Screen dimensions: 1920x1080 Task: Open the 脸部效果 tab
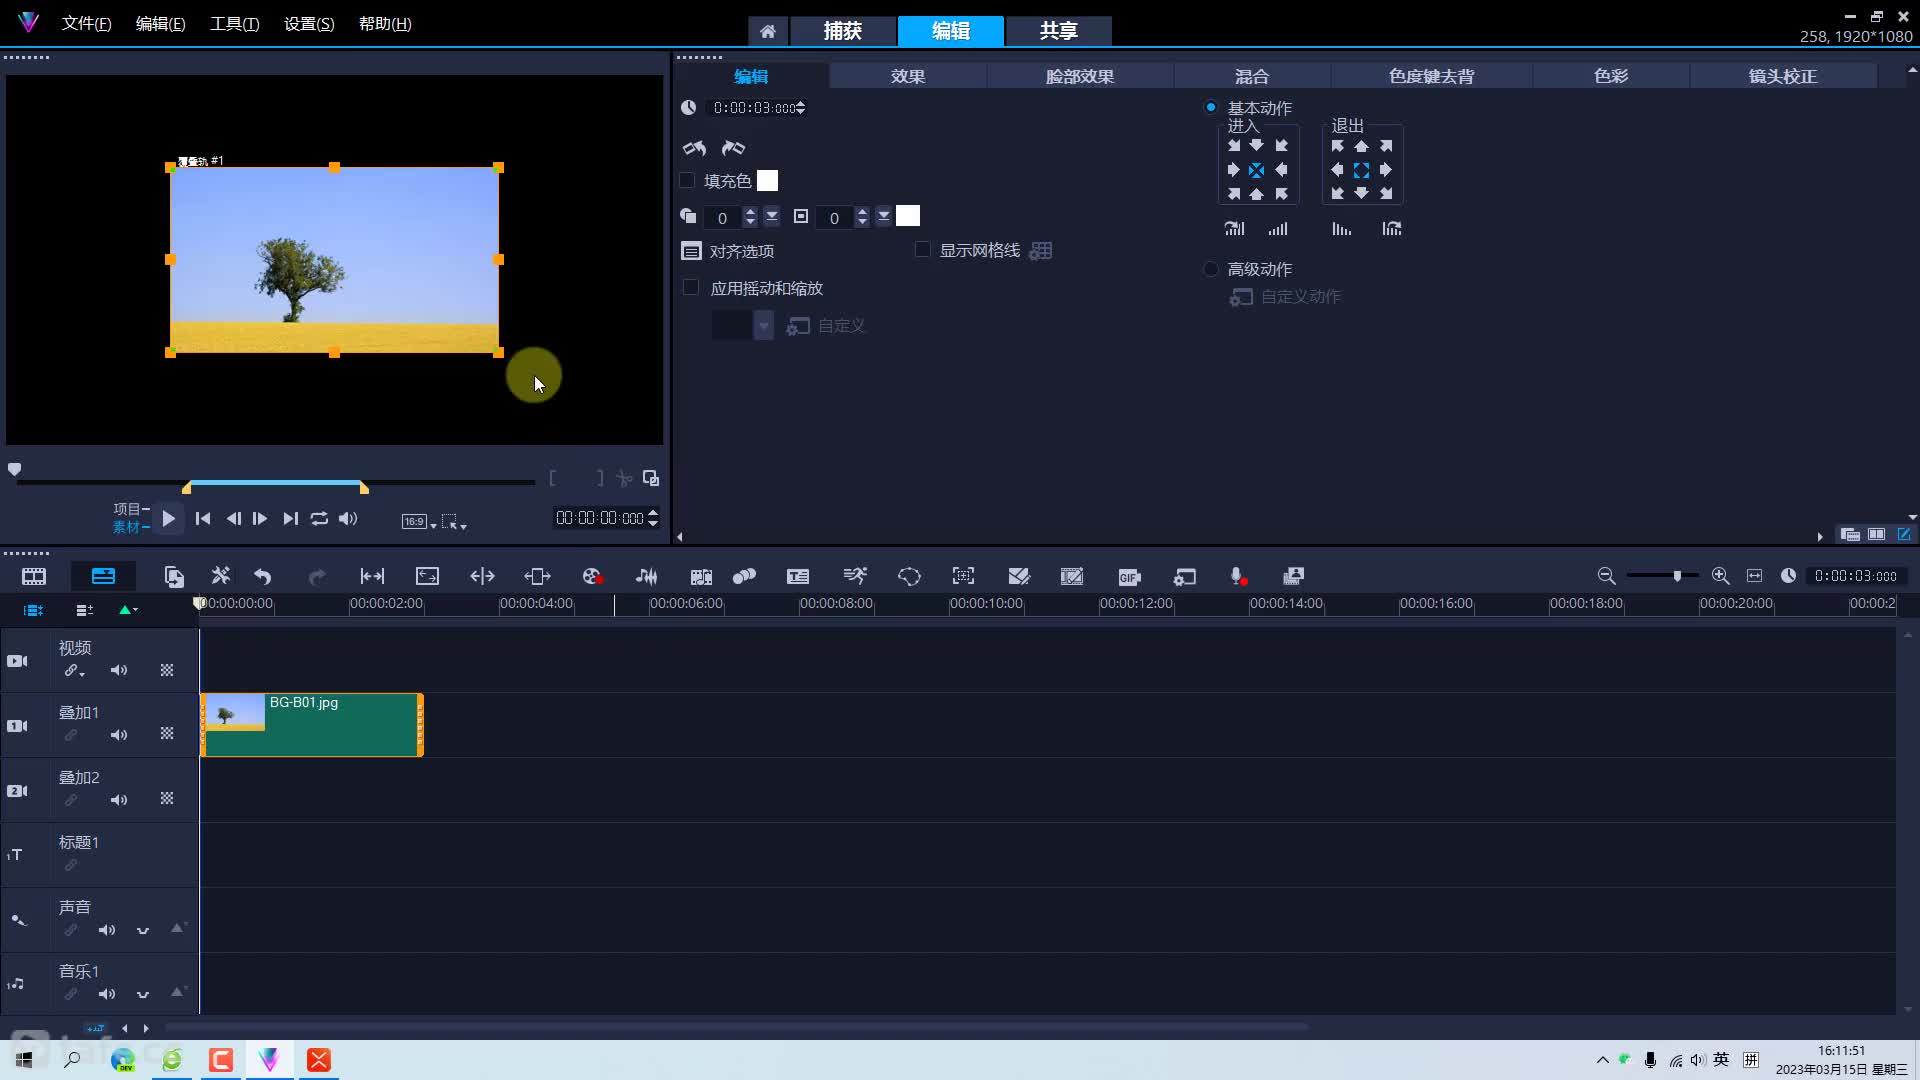click(1080, 76)
